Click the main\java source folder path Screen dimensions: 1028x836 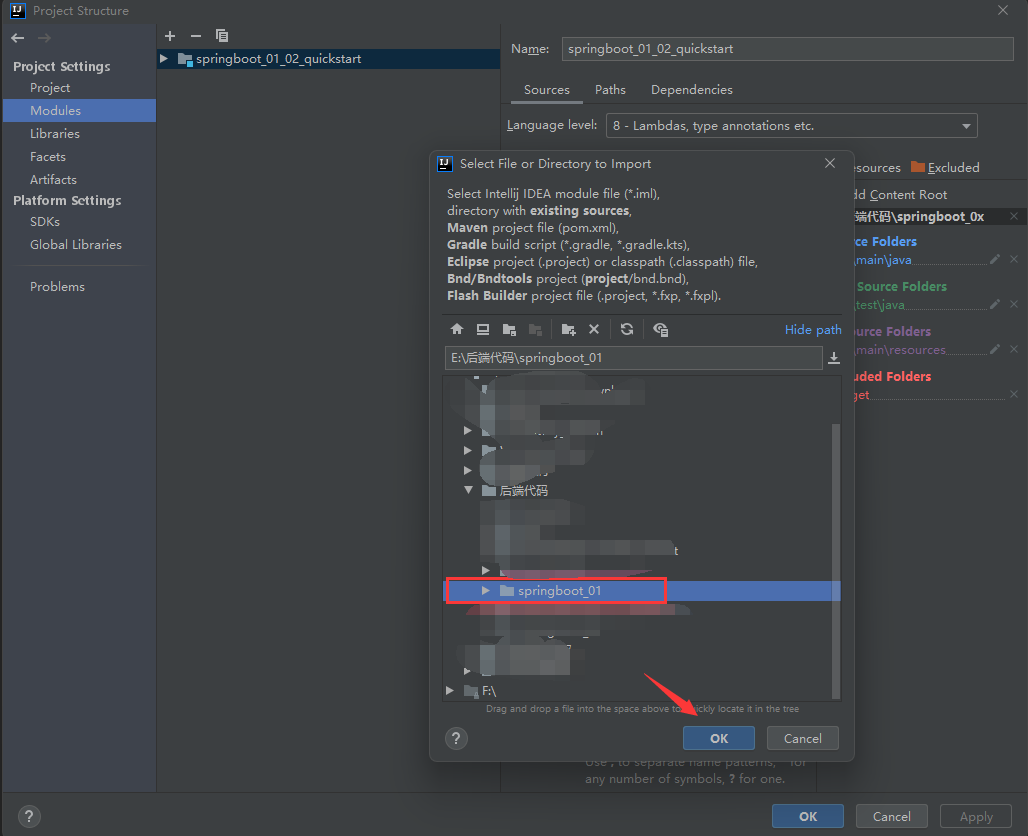pyautogui.click(x=883, y=260)
